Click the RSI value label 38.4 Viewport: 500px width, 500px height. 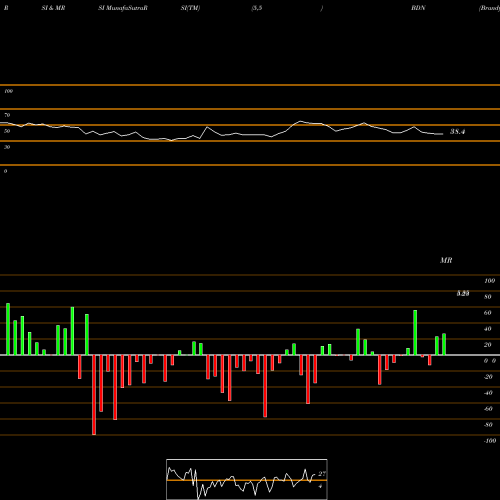tap(457, 132)
